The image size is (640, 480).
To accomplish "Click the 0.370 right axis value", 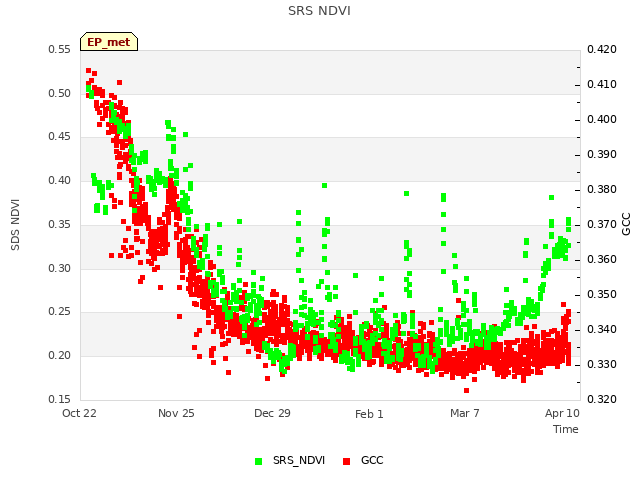I will click(x=602, y=224).
